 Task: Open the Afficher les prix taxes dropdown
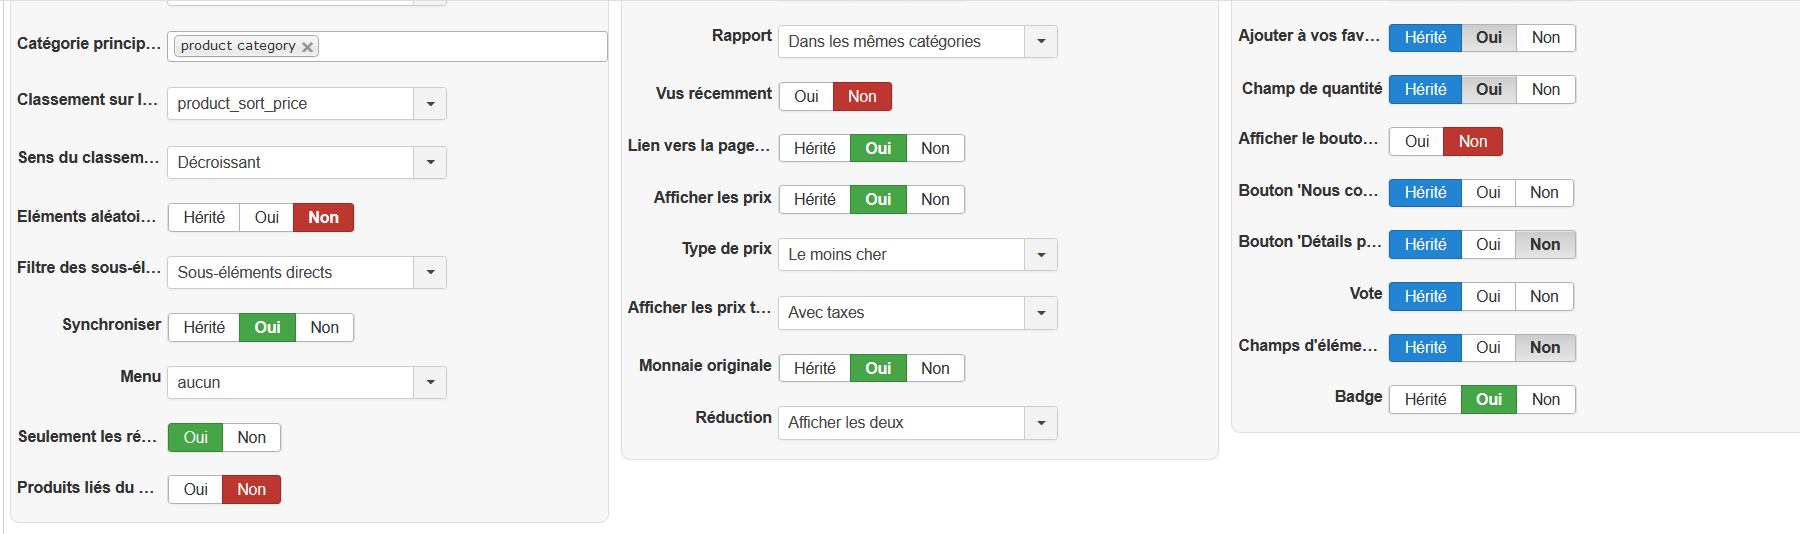point(1041,313)
